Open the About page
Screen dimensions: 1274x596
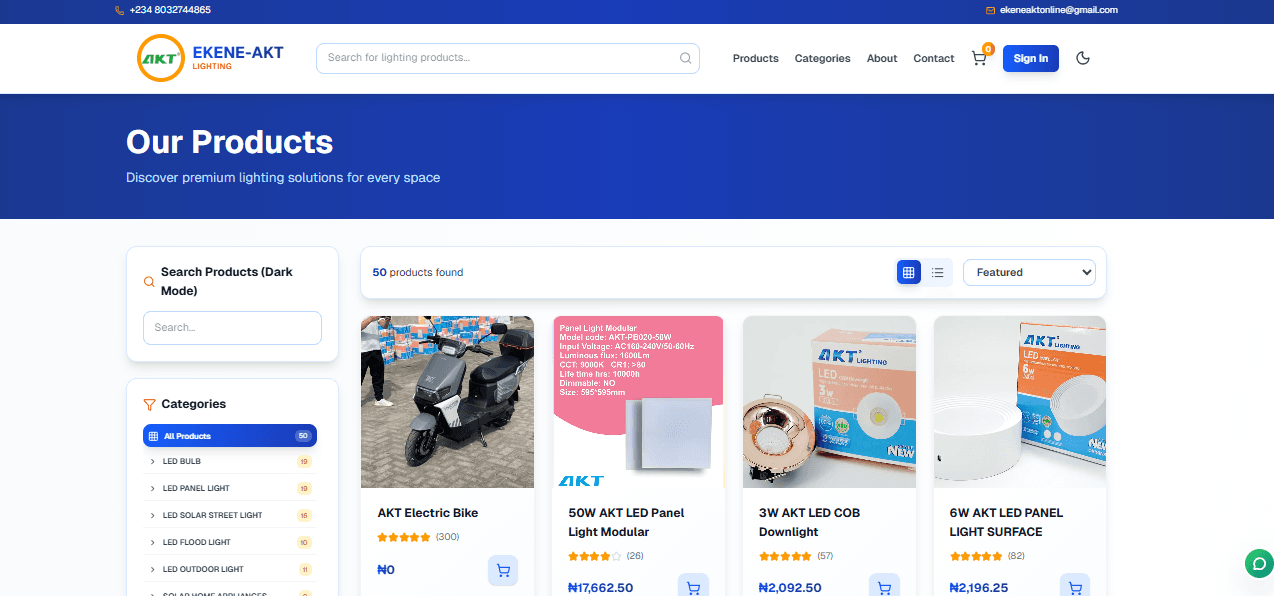(x=882, y=58)
